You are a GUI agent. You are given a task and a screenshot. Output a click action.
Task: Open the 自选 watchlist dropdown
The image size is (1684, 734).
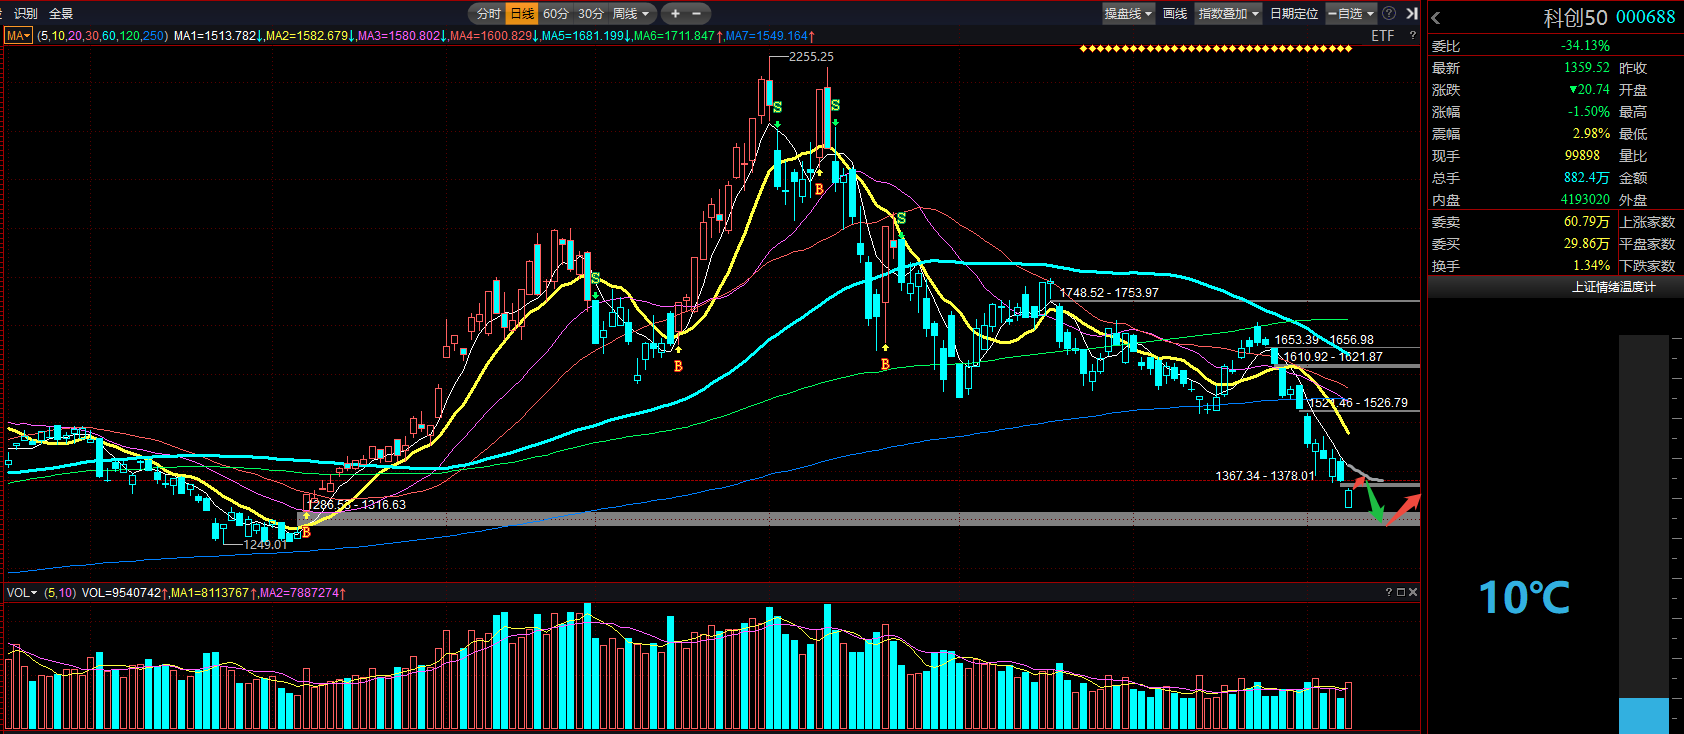(x=1351, y=14)
